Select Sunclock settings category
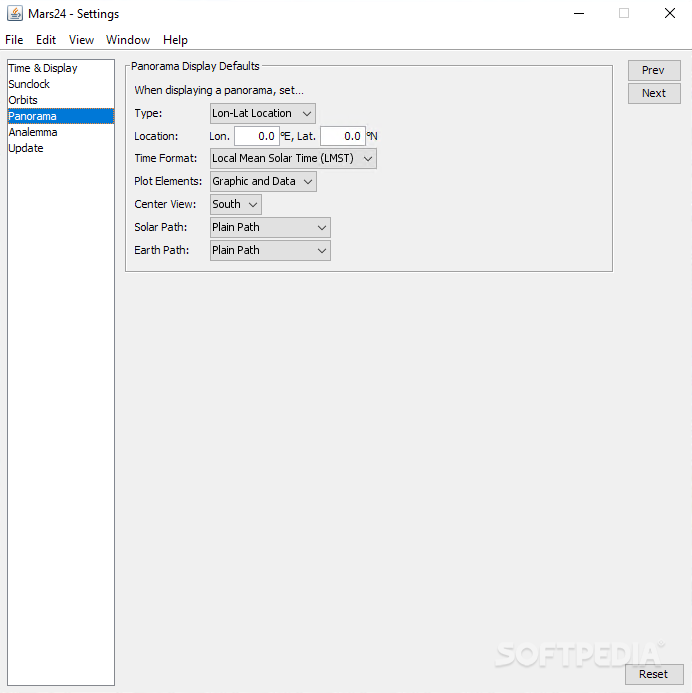Image resolution: width=692 pixels, height=693 pixels. 61,84
